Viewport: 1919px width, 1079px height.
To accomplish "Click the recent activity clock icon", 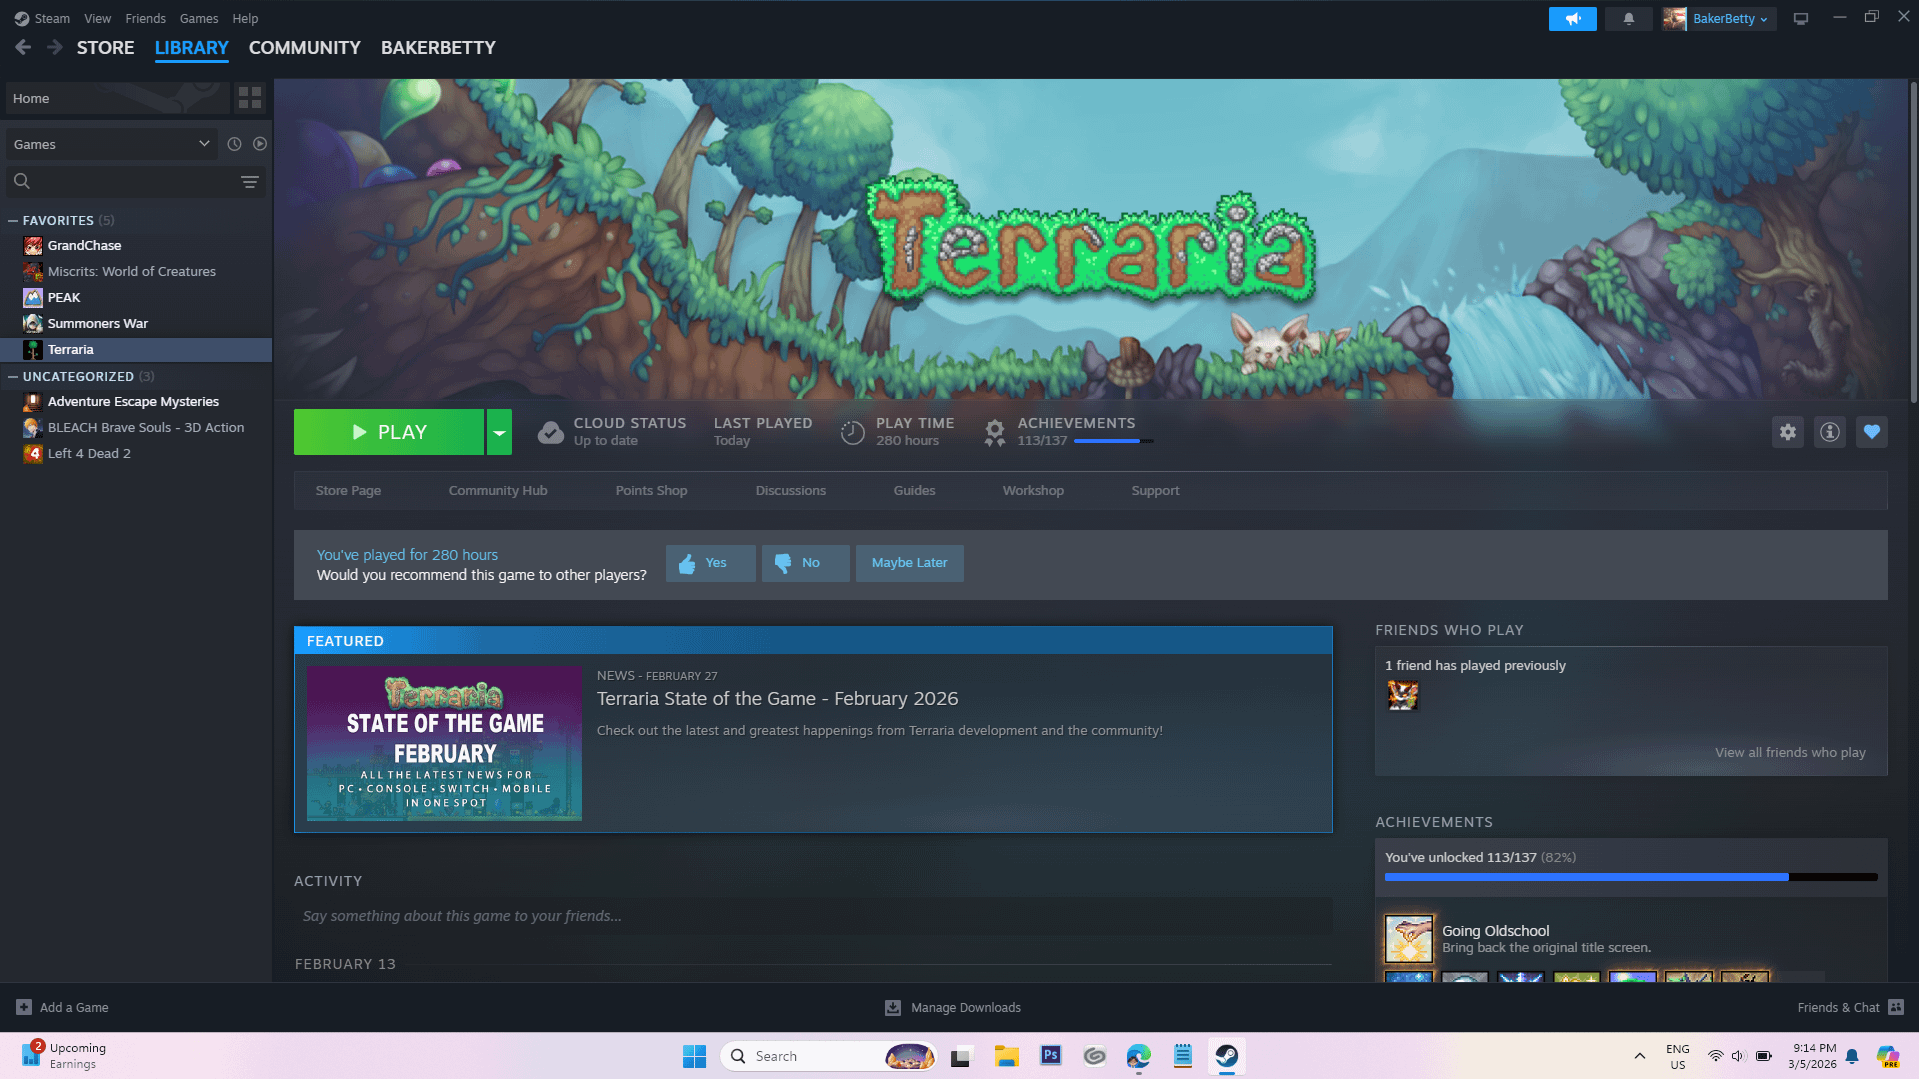I will pos(234,144).
